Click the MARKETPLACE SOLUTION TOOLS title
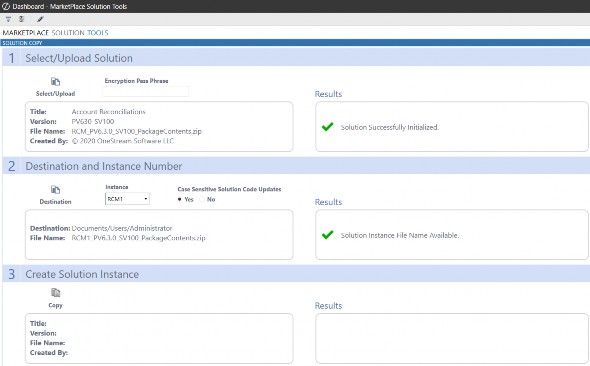Screen dimensions: 590x366 55,33
